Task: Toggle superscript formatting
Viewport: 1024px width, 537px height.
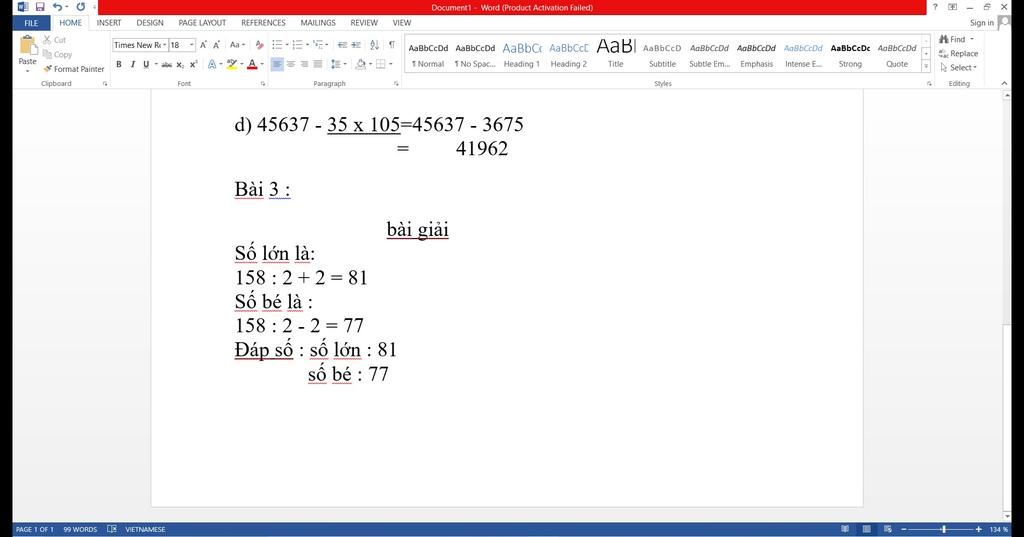Action: tap(193, 64)
